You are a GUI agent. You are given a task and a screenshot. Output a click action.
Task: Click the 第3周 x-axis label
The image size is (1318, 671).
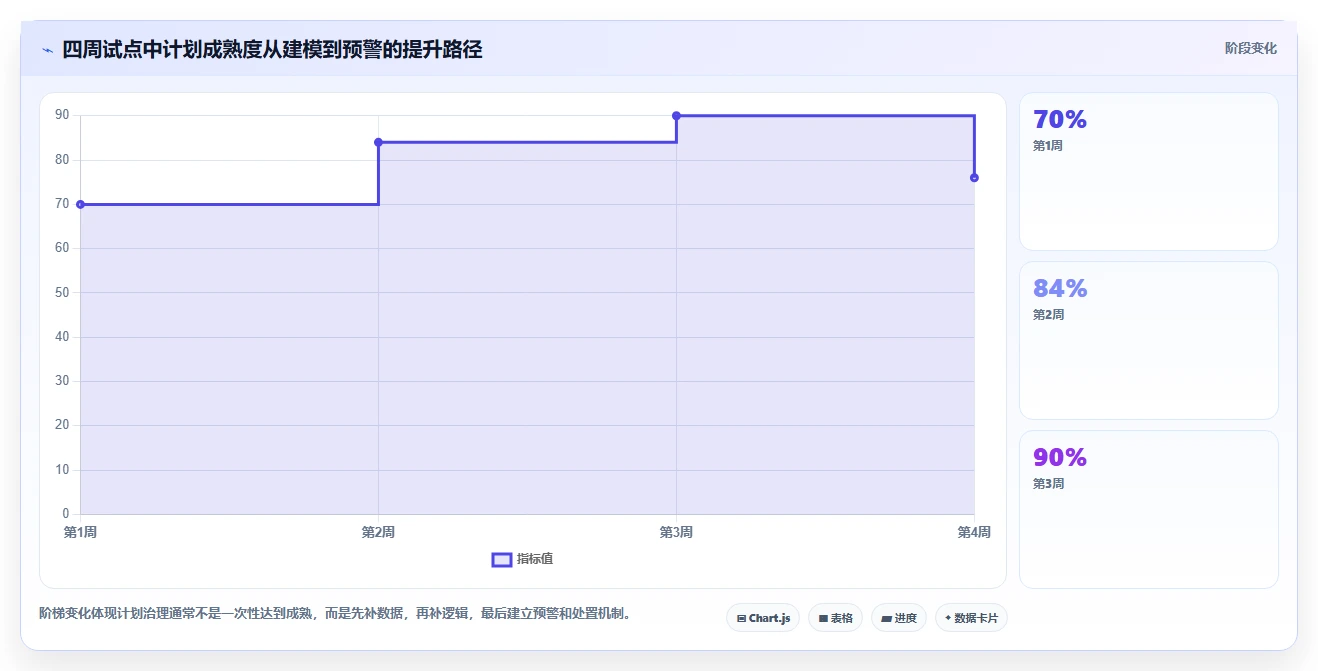[x=676, y=532]
